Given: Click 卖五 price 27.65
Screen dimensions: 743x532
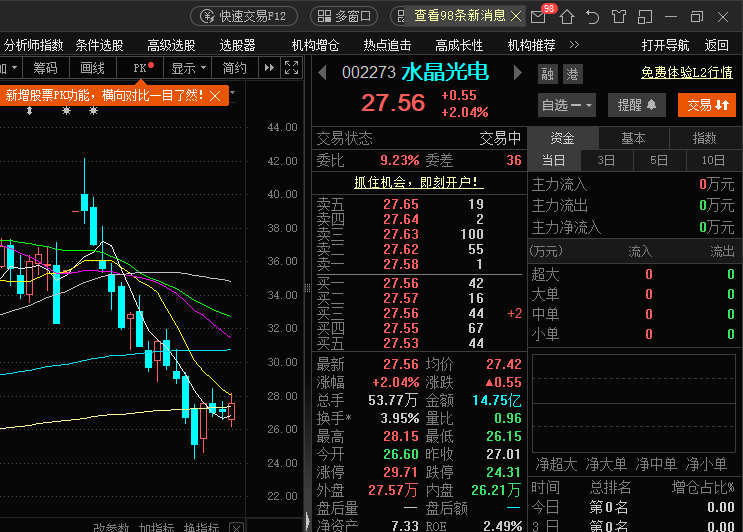Looking at the screenshot, I should tap(401, 205).
